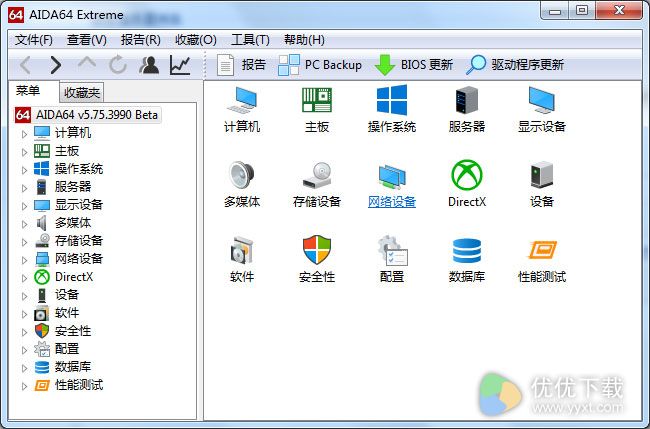650x429 pixels.
Task: Open the 工具(T) menu
Action: (250, 40)
